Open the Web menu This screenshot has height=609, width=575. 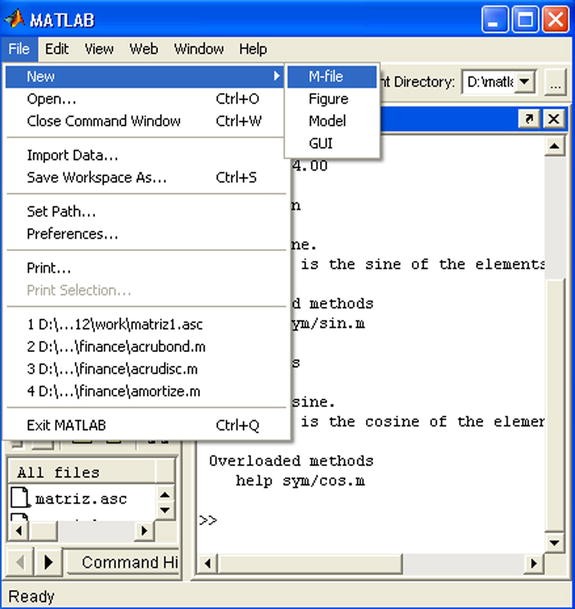coord(143,49)
